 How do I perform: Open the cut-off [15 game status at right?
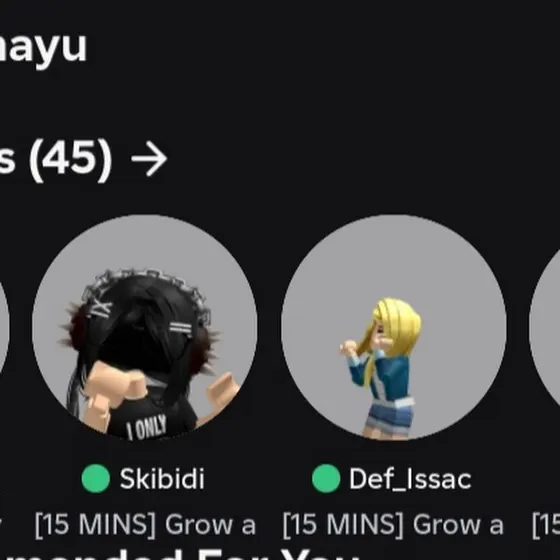546,525
